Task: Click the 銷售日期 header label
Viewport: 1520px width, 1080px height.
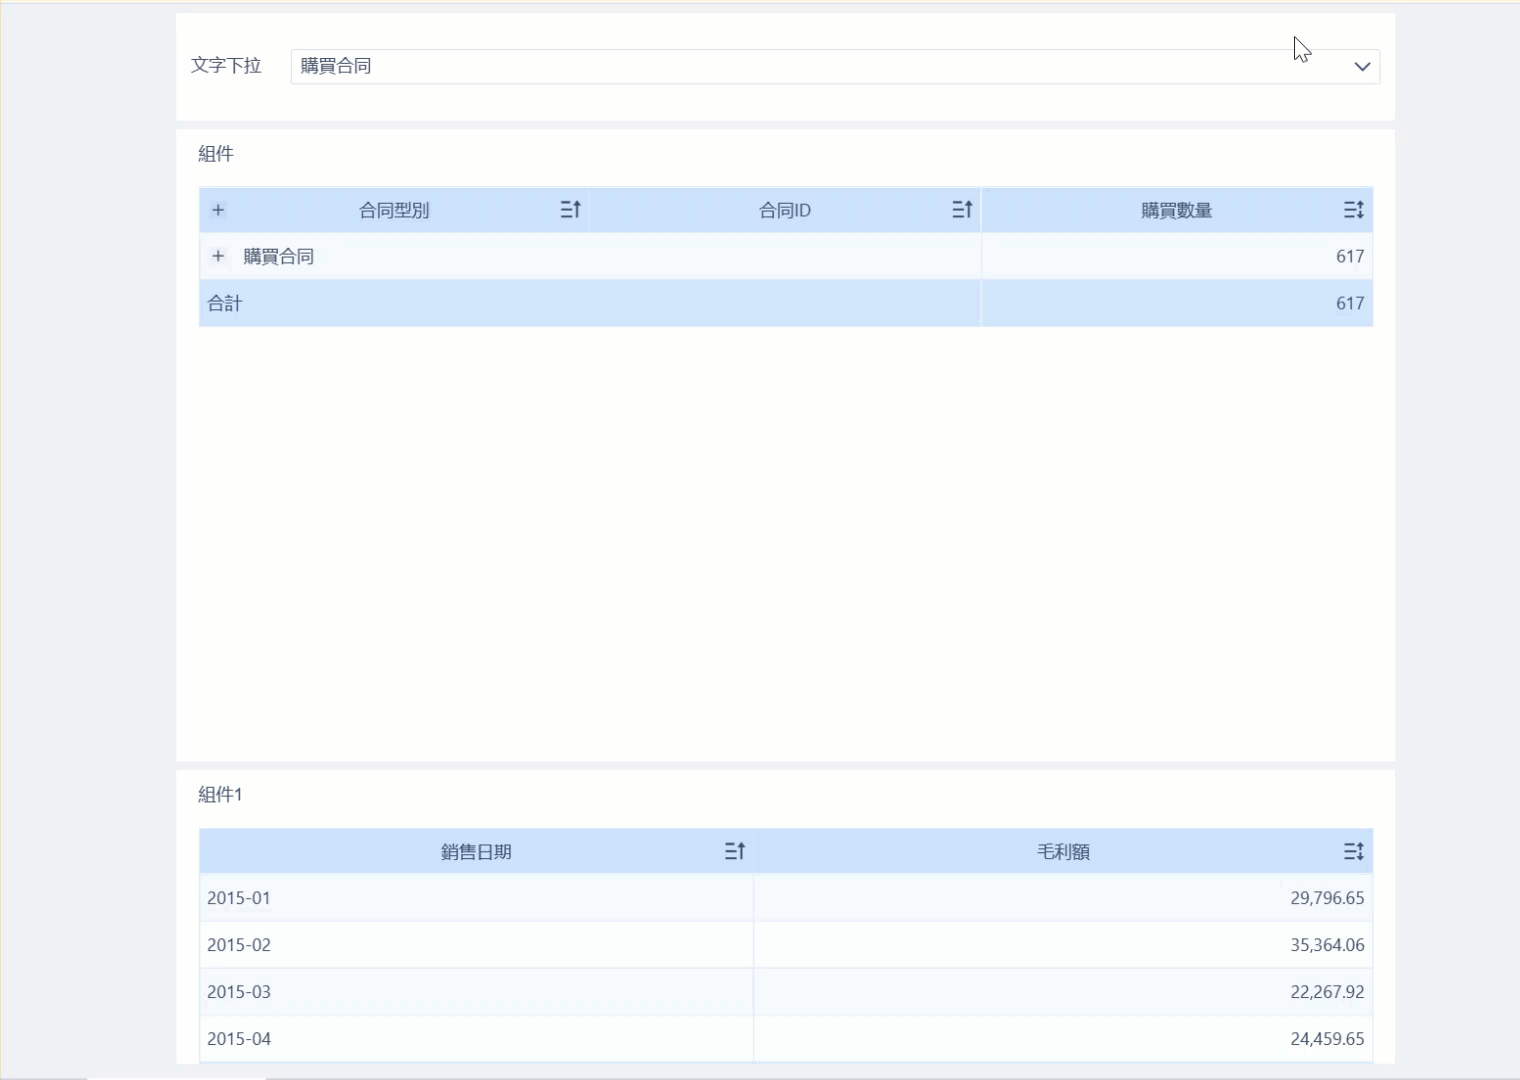Action: click(x=476, y=852)
